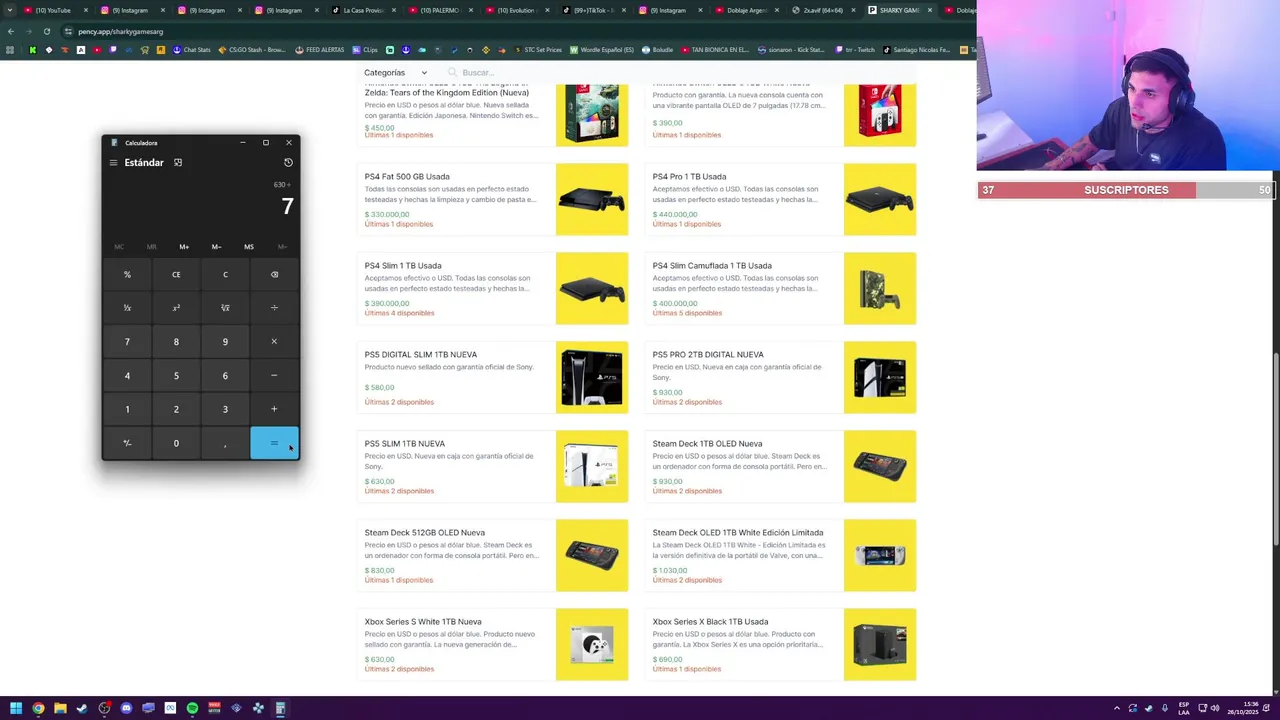
Task: Switch to the La Casa Provincial tab
Action: click(x=363, y=10)
